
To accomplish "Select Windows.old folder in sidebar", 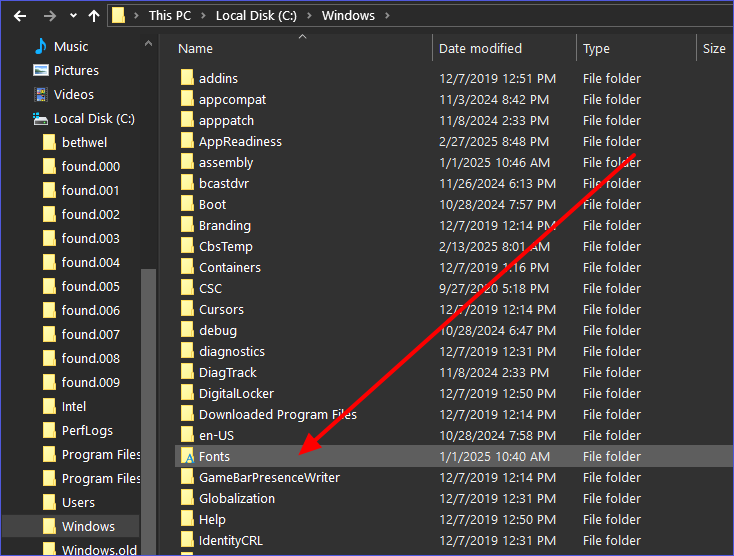I will click(x=99, y=550).
